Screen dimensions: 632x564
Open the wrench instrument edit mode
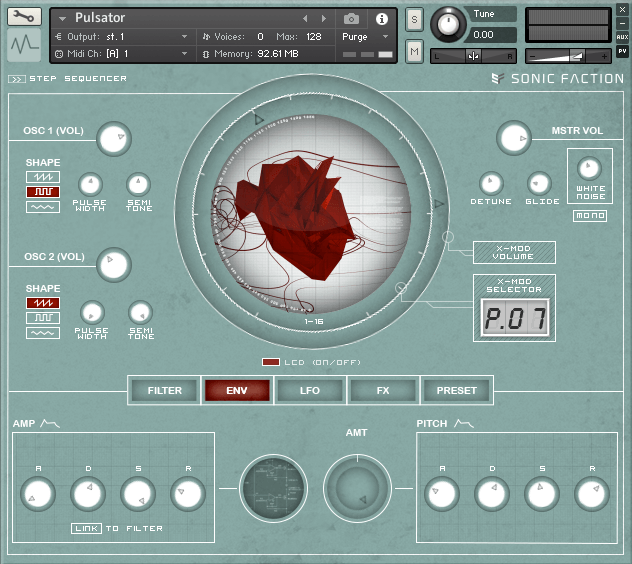click(24, 16)
